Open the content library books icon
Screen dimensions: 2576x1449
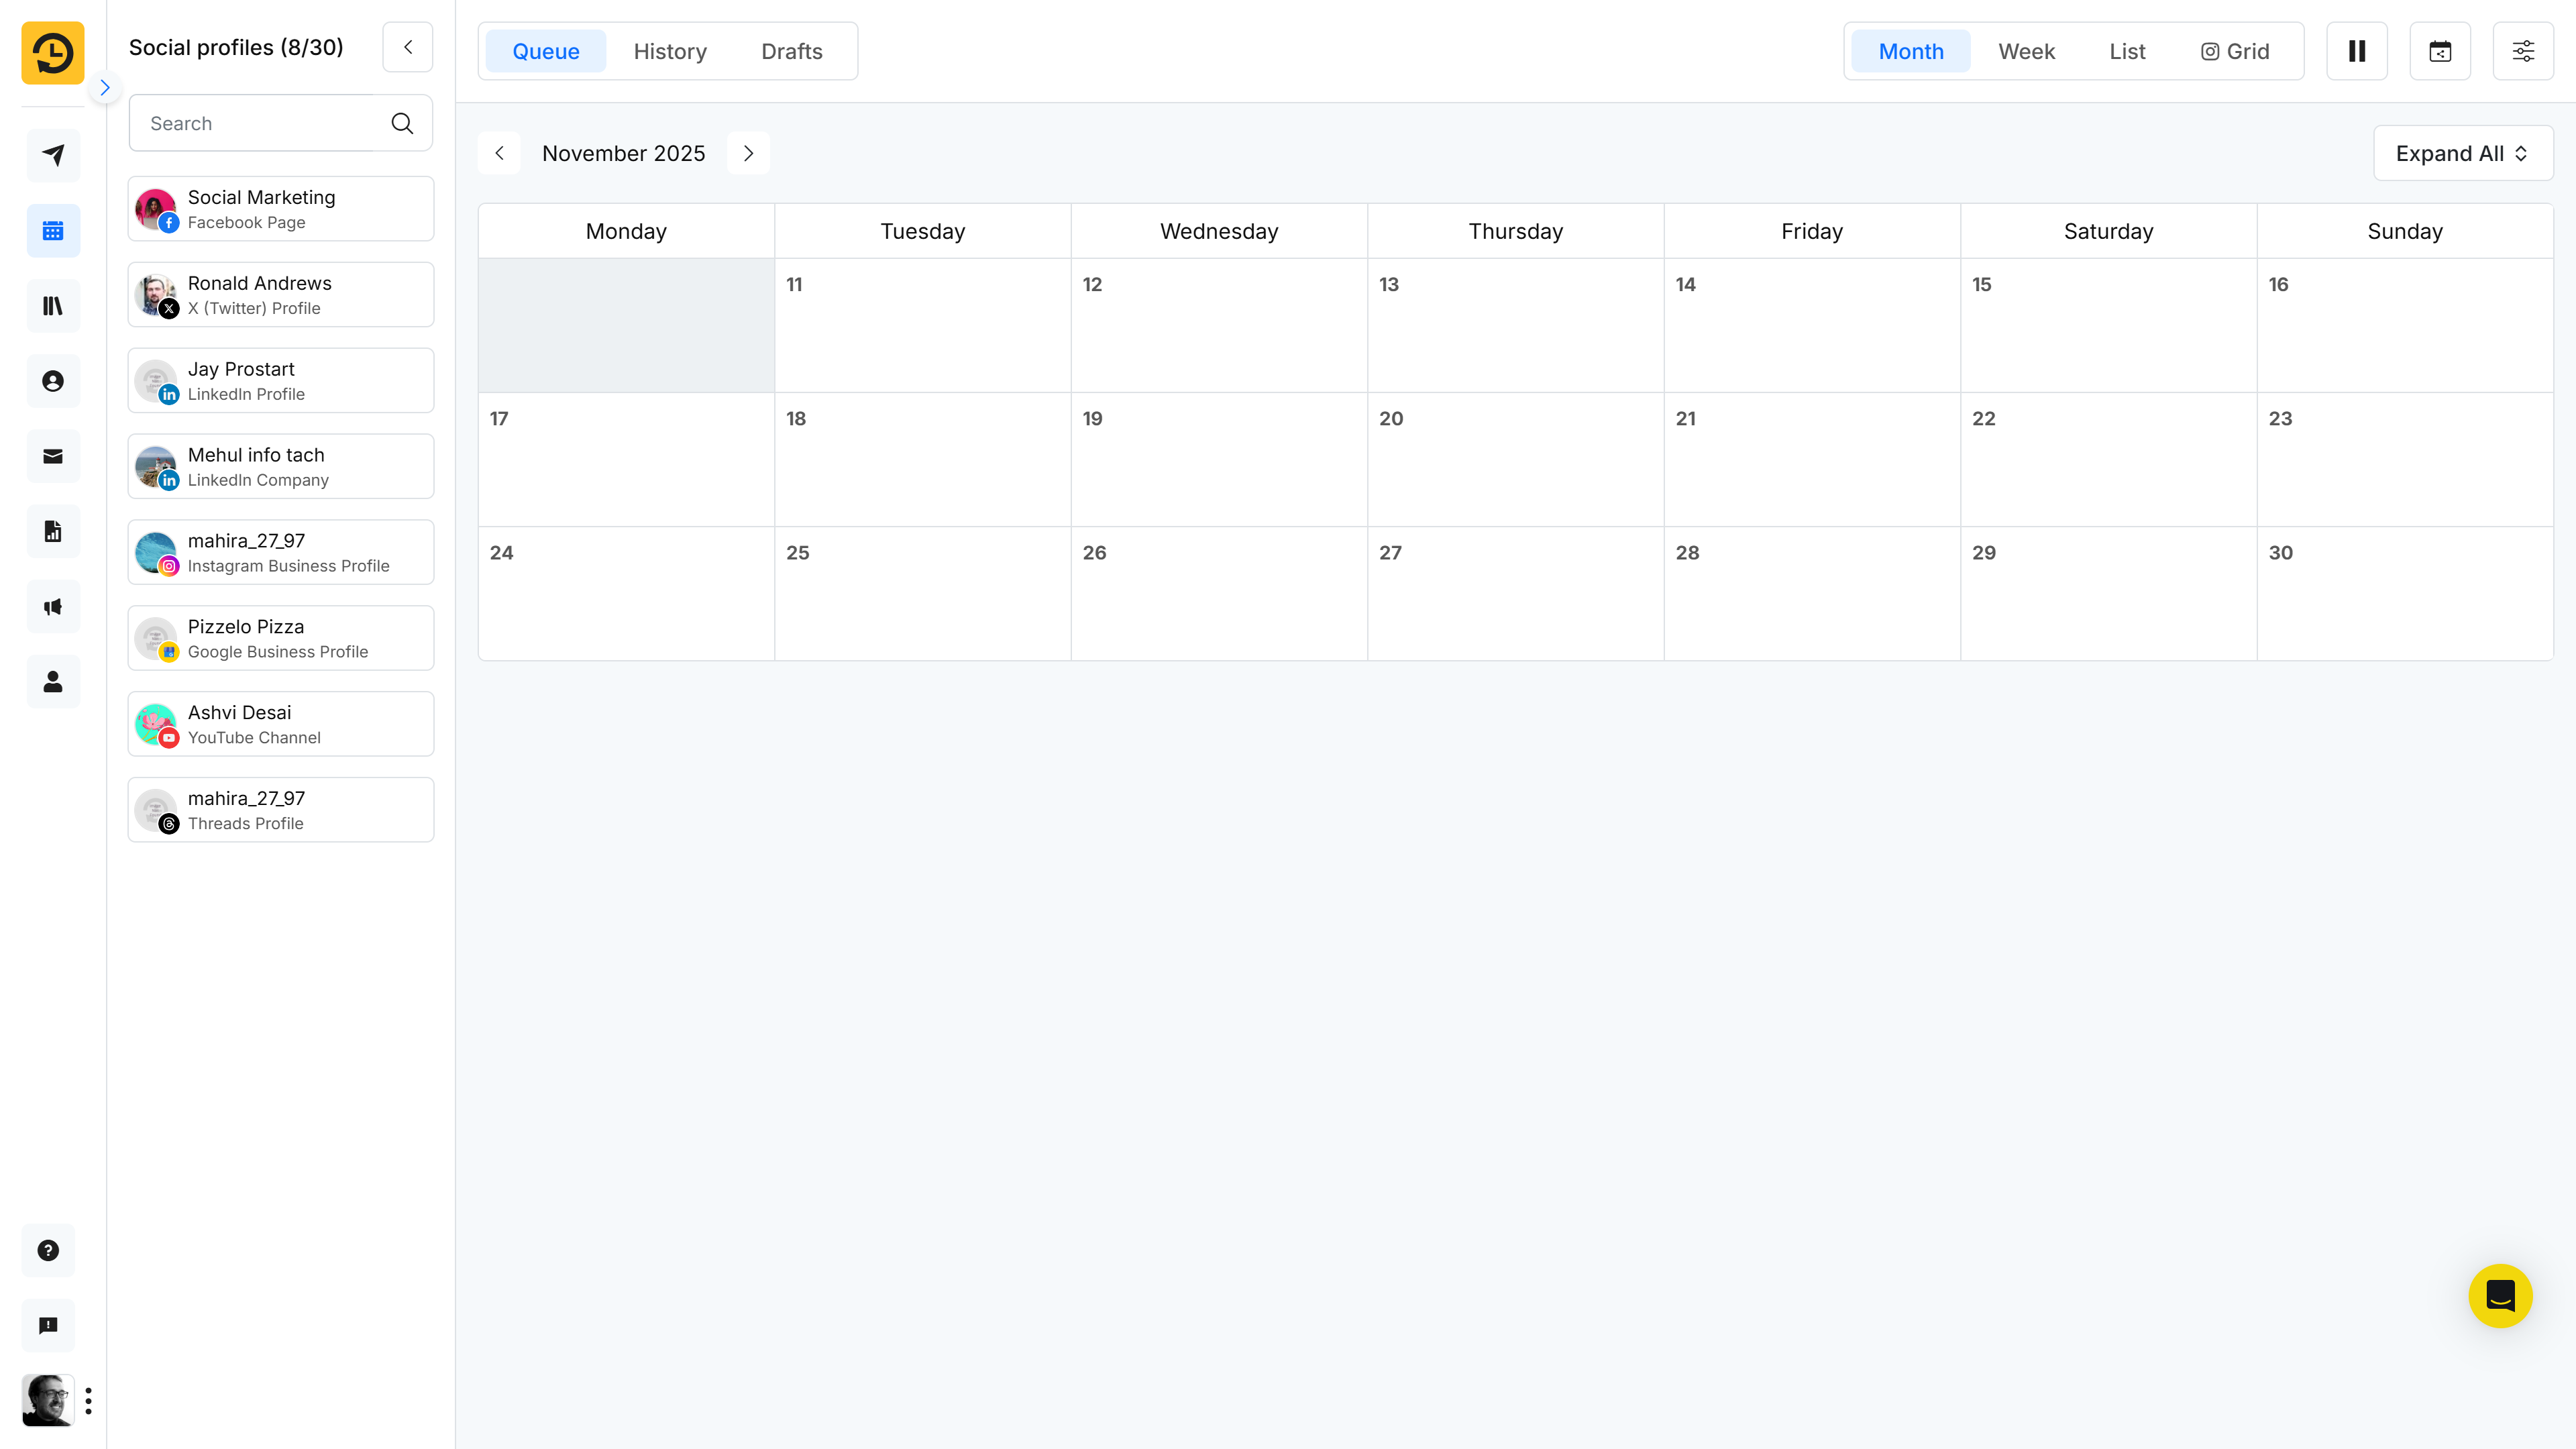(x=53, y=306)
